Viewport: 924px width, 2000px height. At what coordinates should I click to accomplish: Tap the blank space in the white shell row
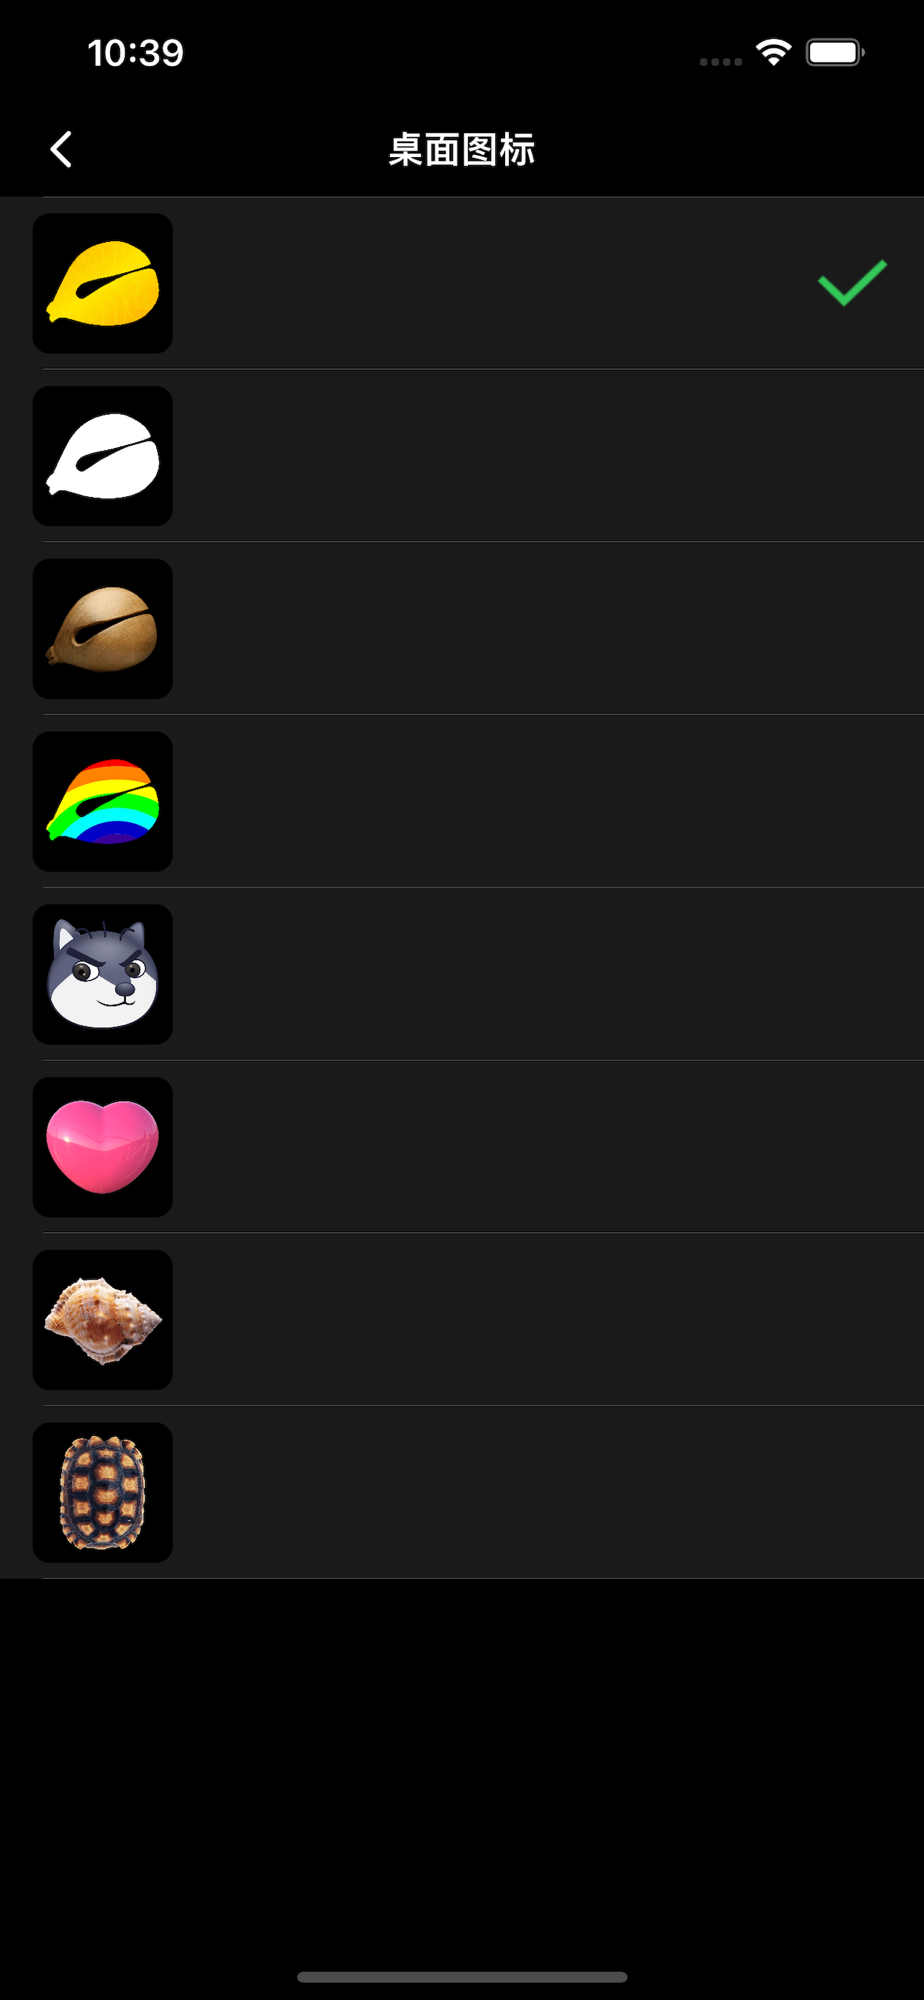548,456
